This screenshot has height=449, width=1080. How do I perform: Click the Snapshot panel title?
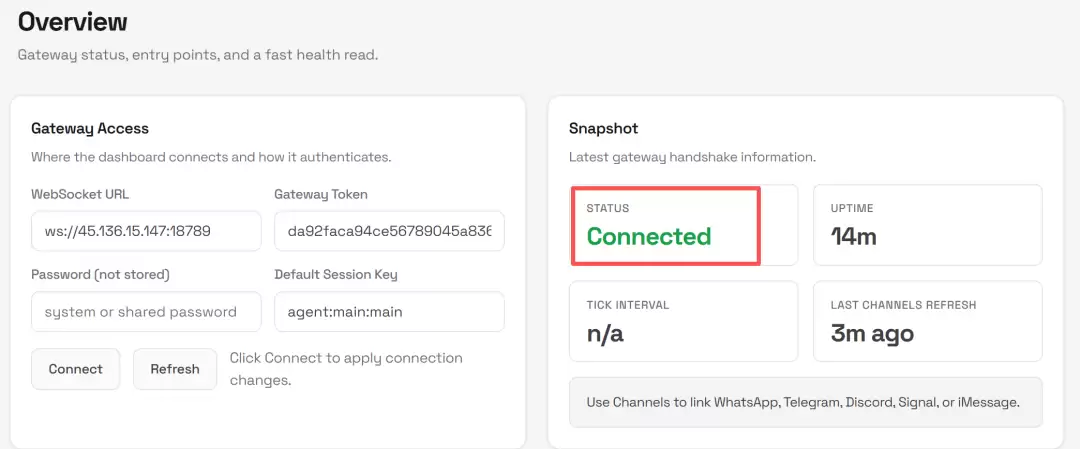[603, 128]
